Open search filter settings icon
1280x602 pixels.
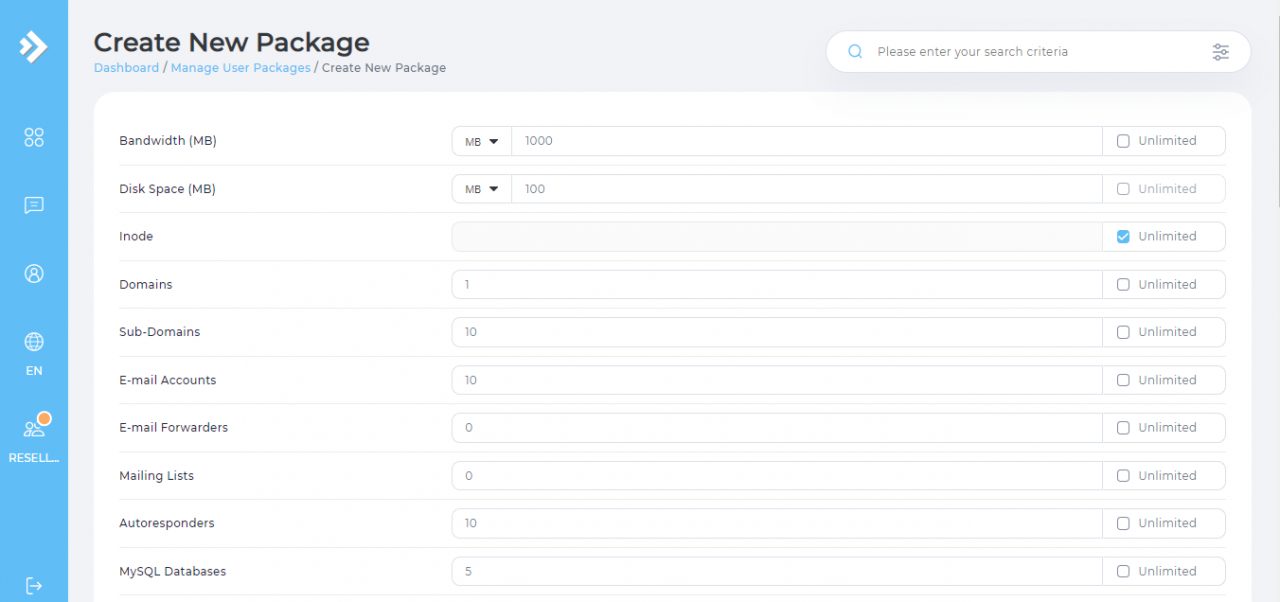1220,52
